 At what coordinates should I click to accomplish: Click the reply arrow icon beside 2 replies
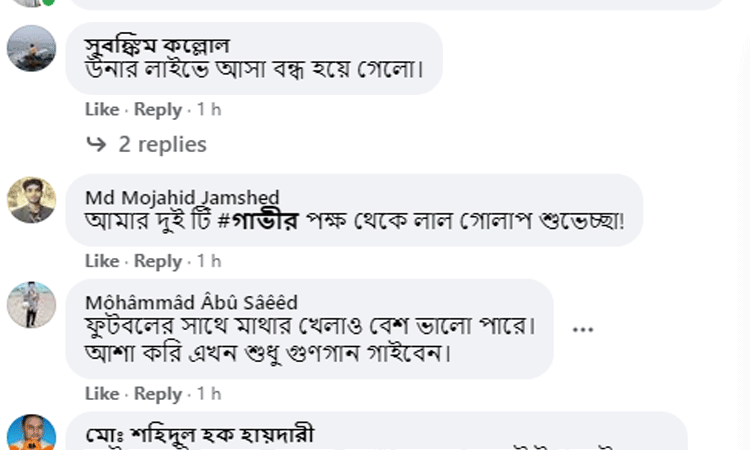[x=96, y=144]
